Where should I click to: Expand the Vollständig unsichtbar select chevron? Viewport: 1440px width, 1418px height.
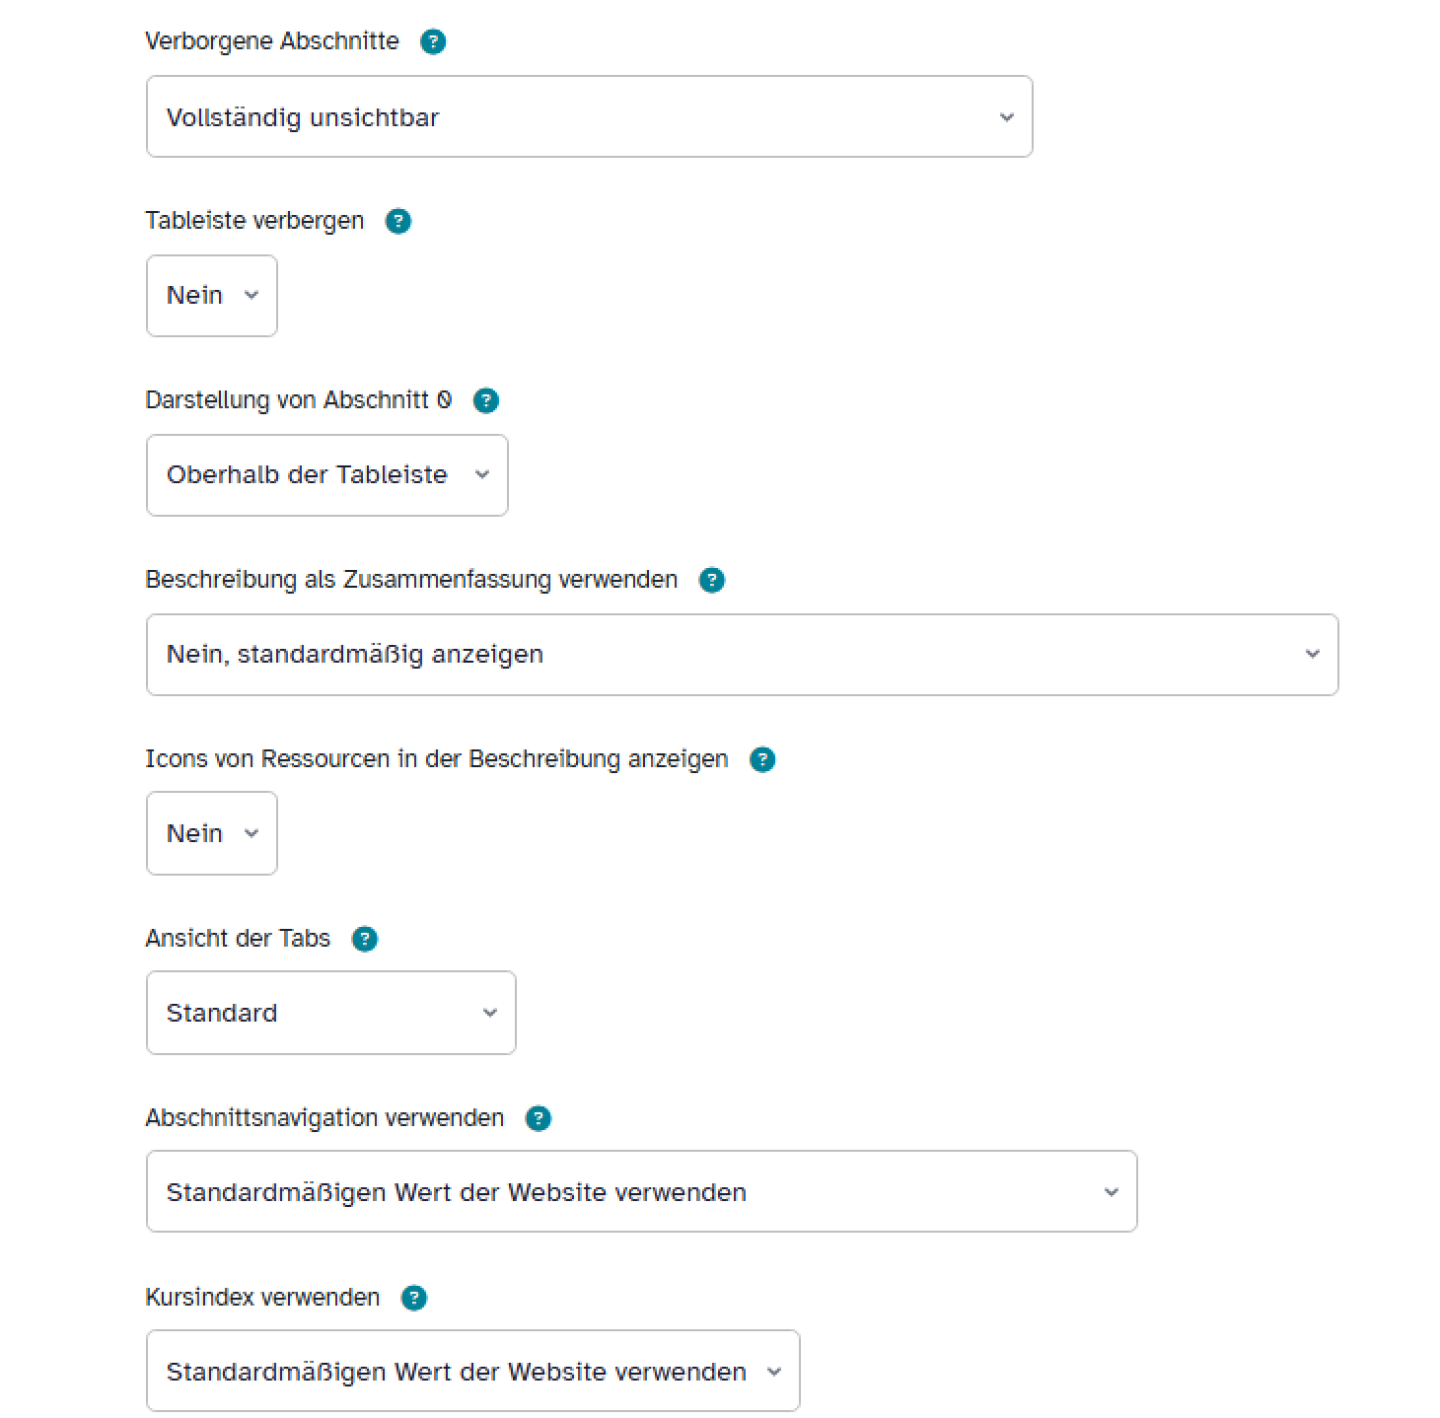(x=1006, y=117)
